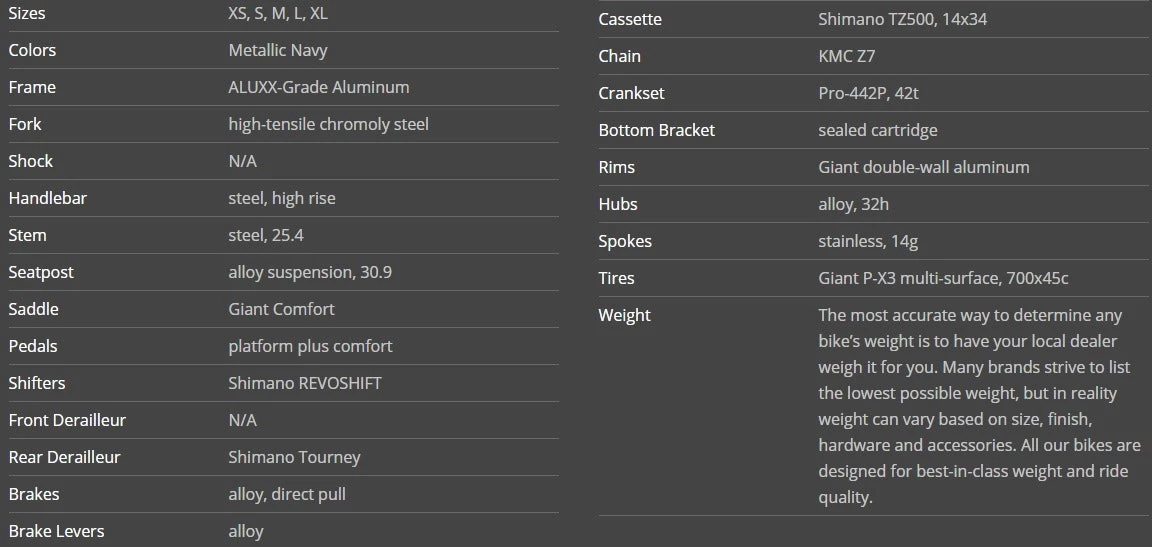This screenshot has width=1152, height=547.
Task: Click the Shimano REVOSHIFT shifters value
Action: pos(305,383)
